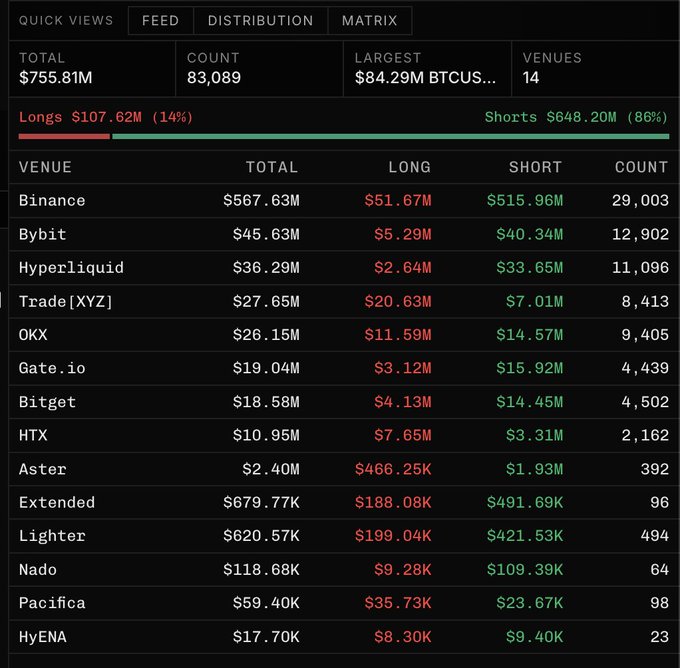680x668 pixels.
Task: Click Bybit short value $40.34M
Action: (x=530, y=234)
